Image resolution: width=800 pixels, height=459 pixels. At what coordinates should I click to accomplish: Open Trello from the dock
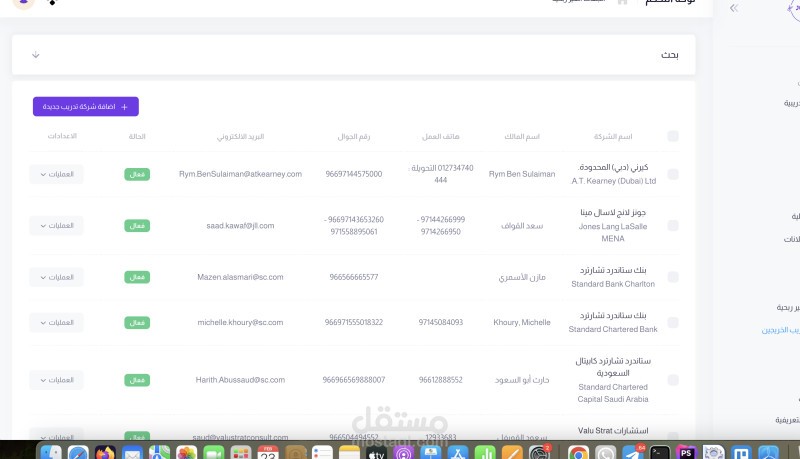(741, 453)
